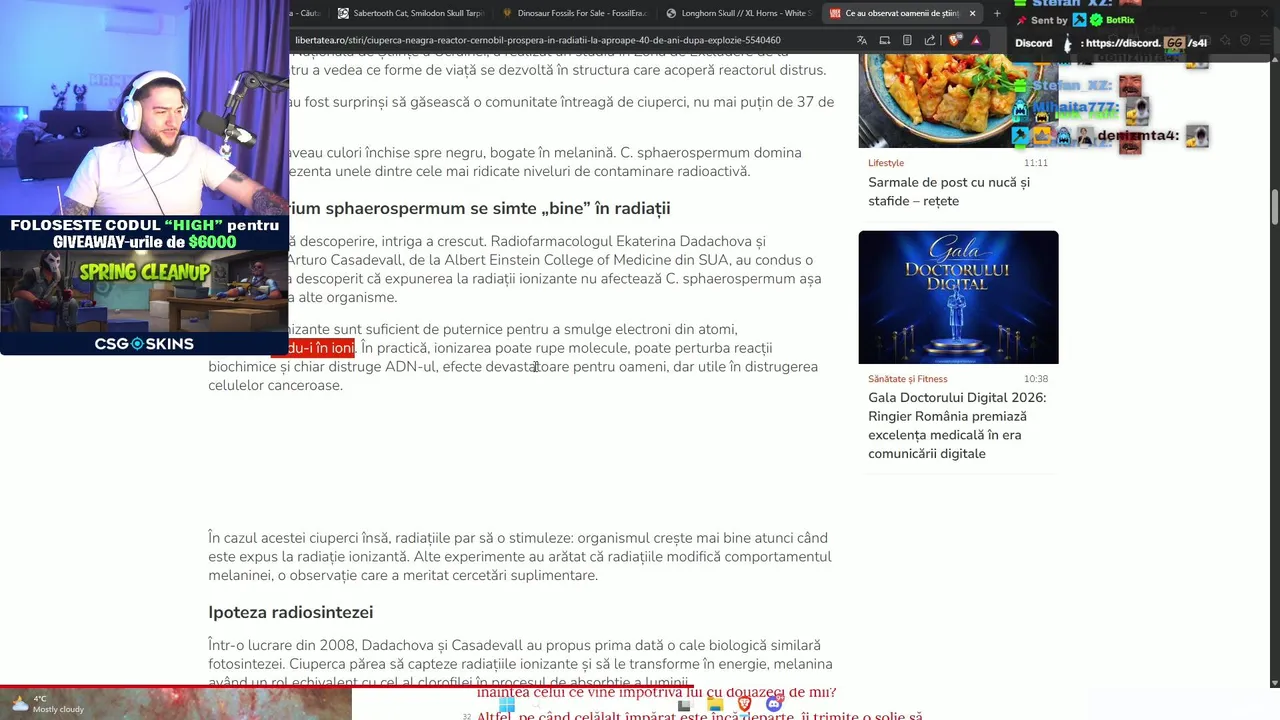Click the 'FOLOSESTE CODUL HIGH' promo text
Screen dimensions: 1280x720
[x=144, y=233]
